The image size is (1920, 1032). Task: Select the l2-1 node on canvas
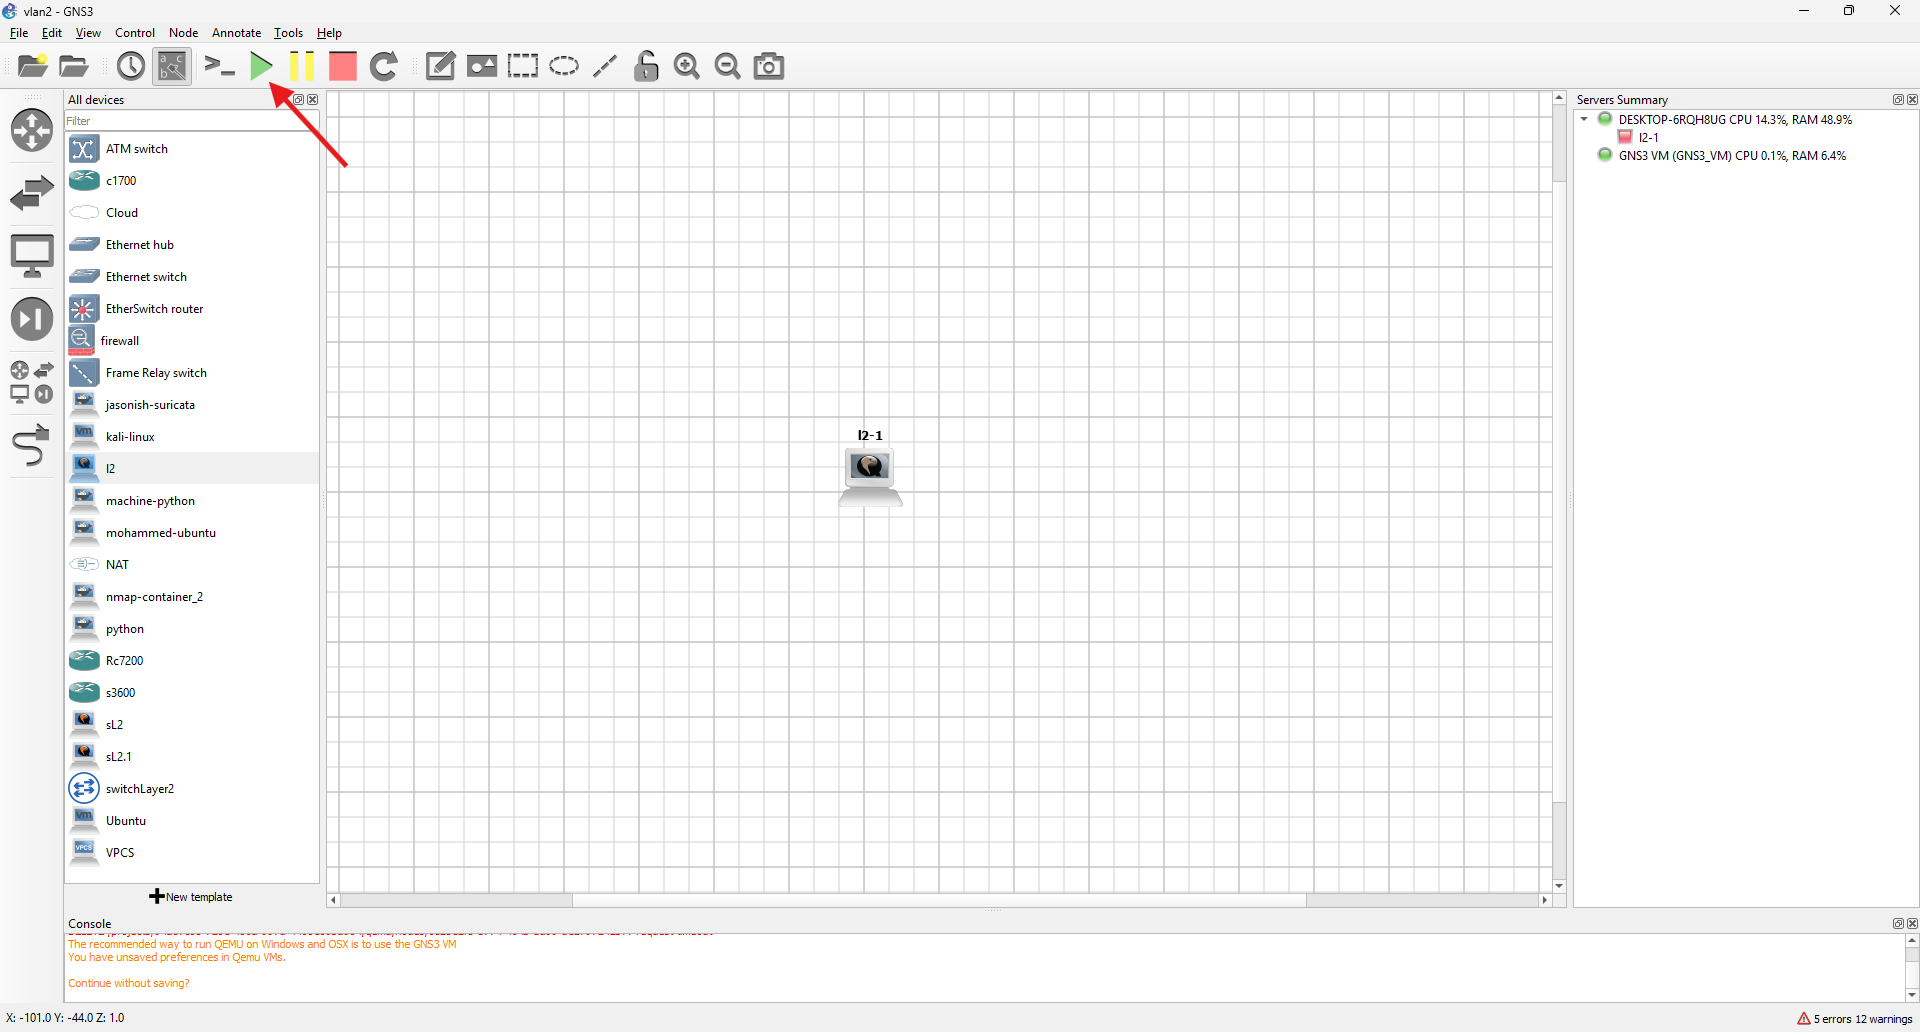click(x=870, y=476)
